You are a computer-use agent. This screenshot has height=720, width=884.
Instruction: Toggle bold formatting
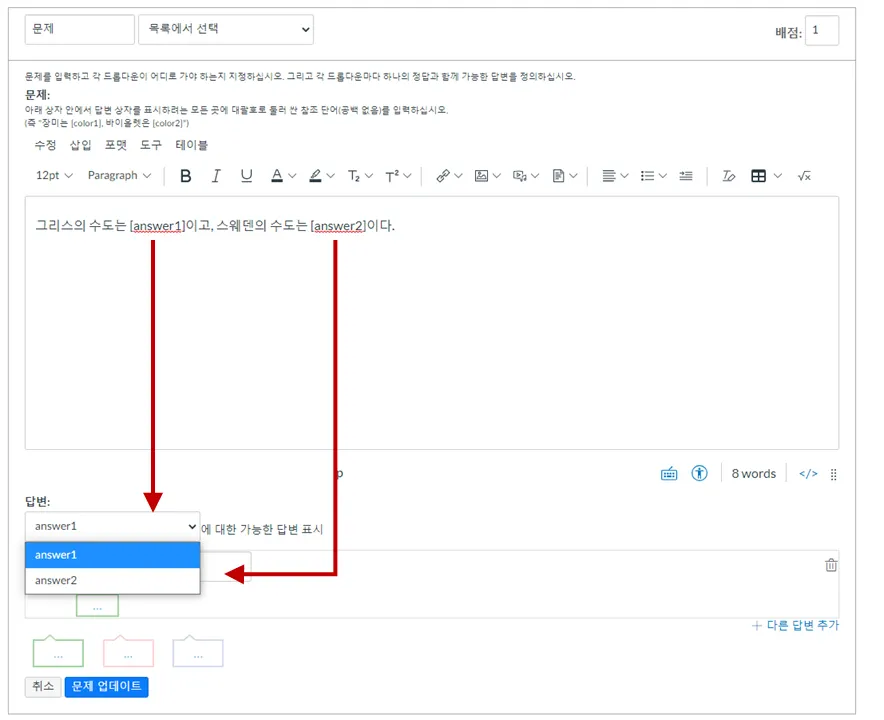coord(185,176)
